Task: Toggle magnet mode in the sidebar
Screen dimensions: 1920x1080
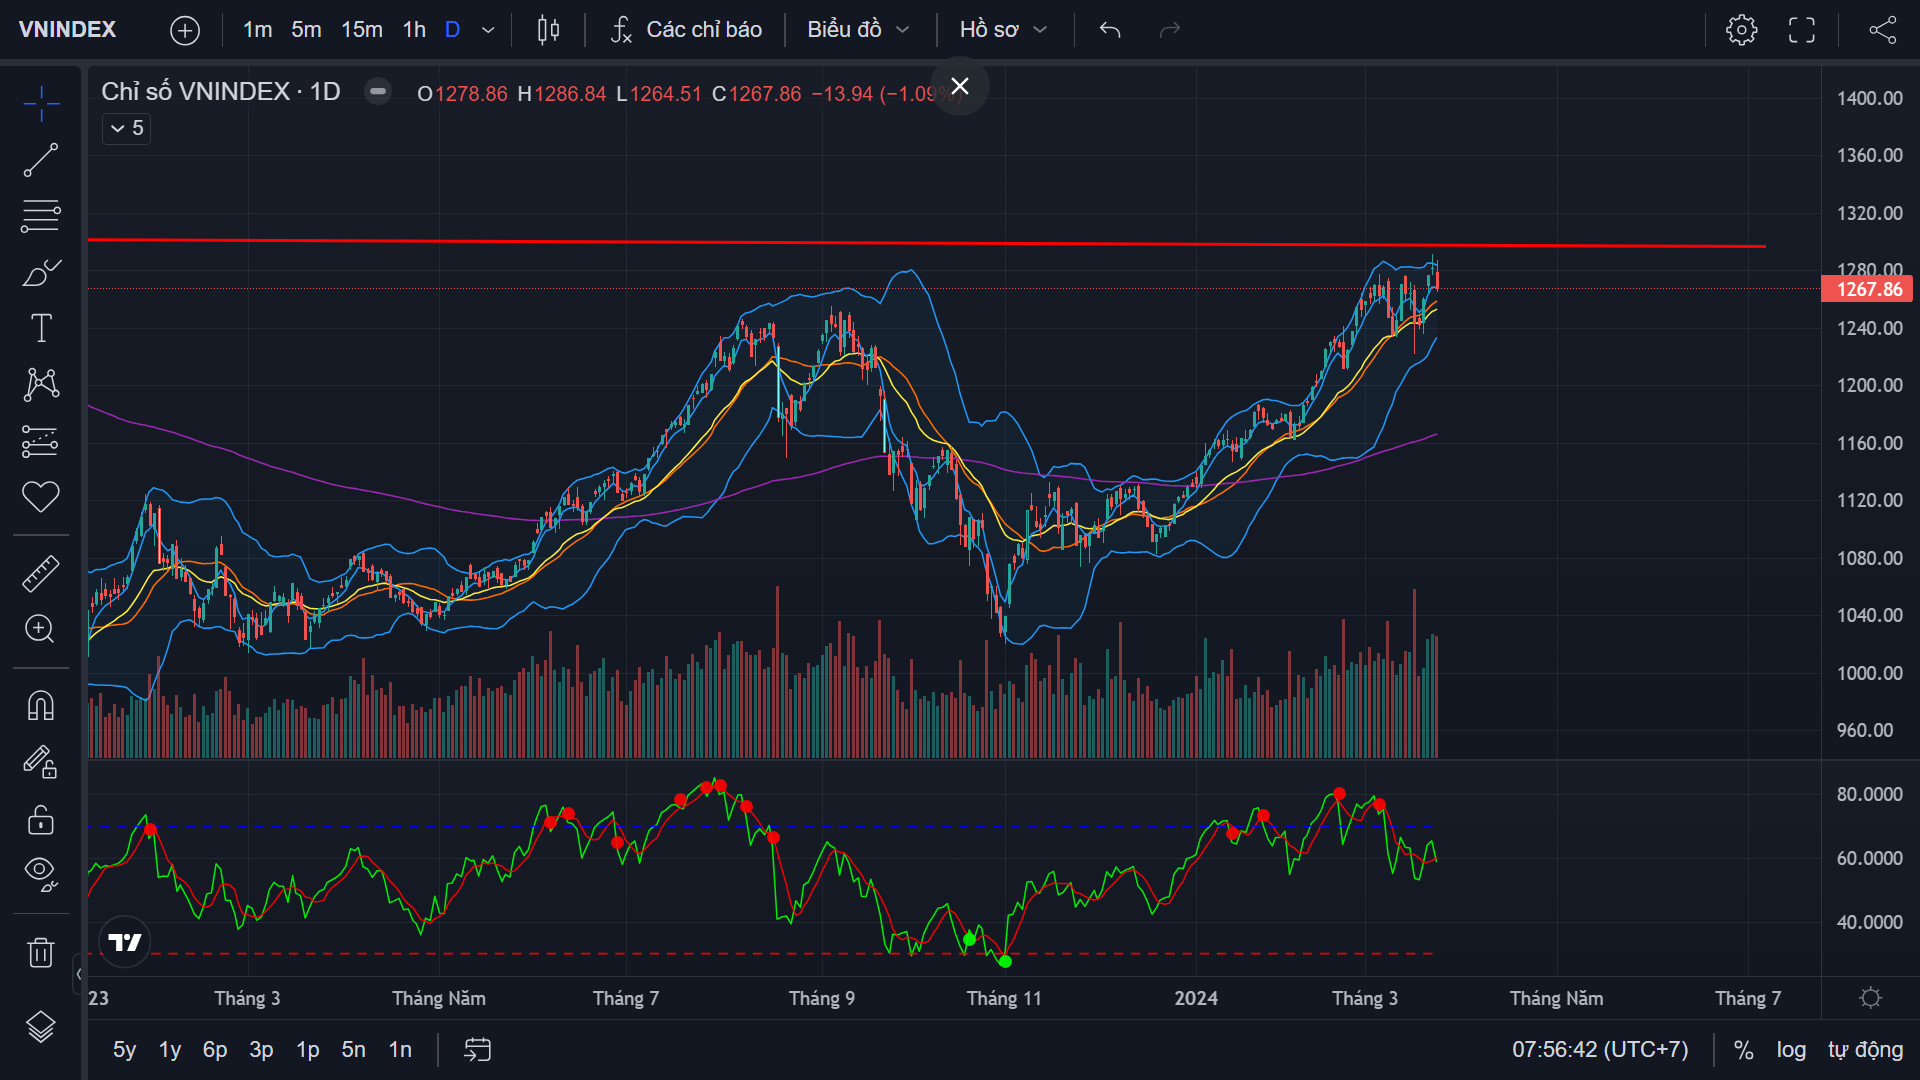Action: pyautogui.click(x=41, y=706)
